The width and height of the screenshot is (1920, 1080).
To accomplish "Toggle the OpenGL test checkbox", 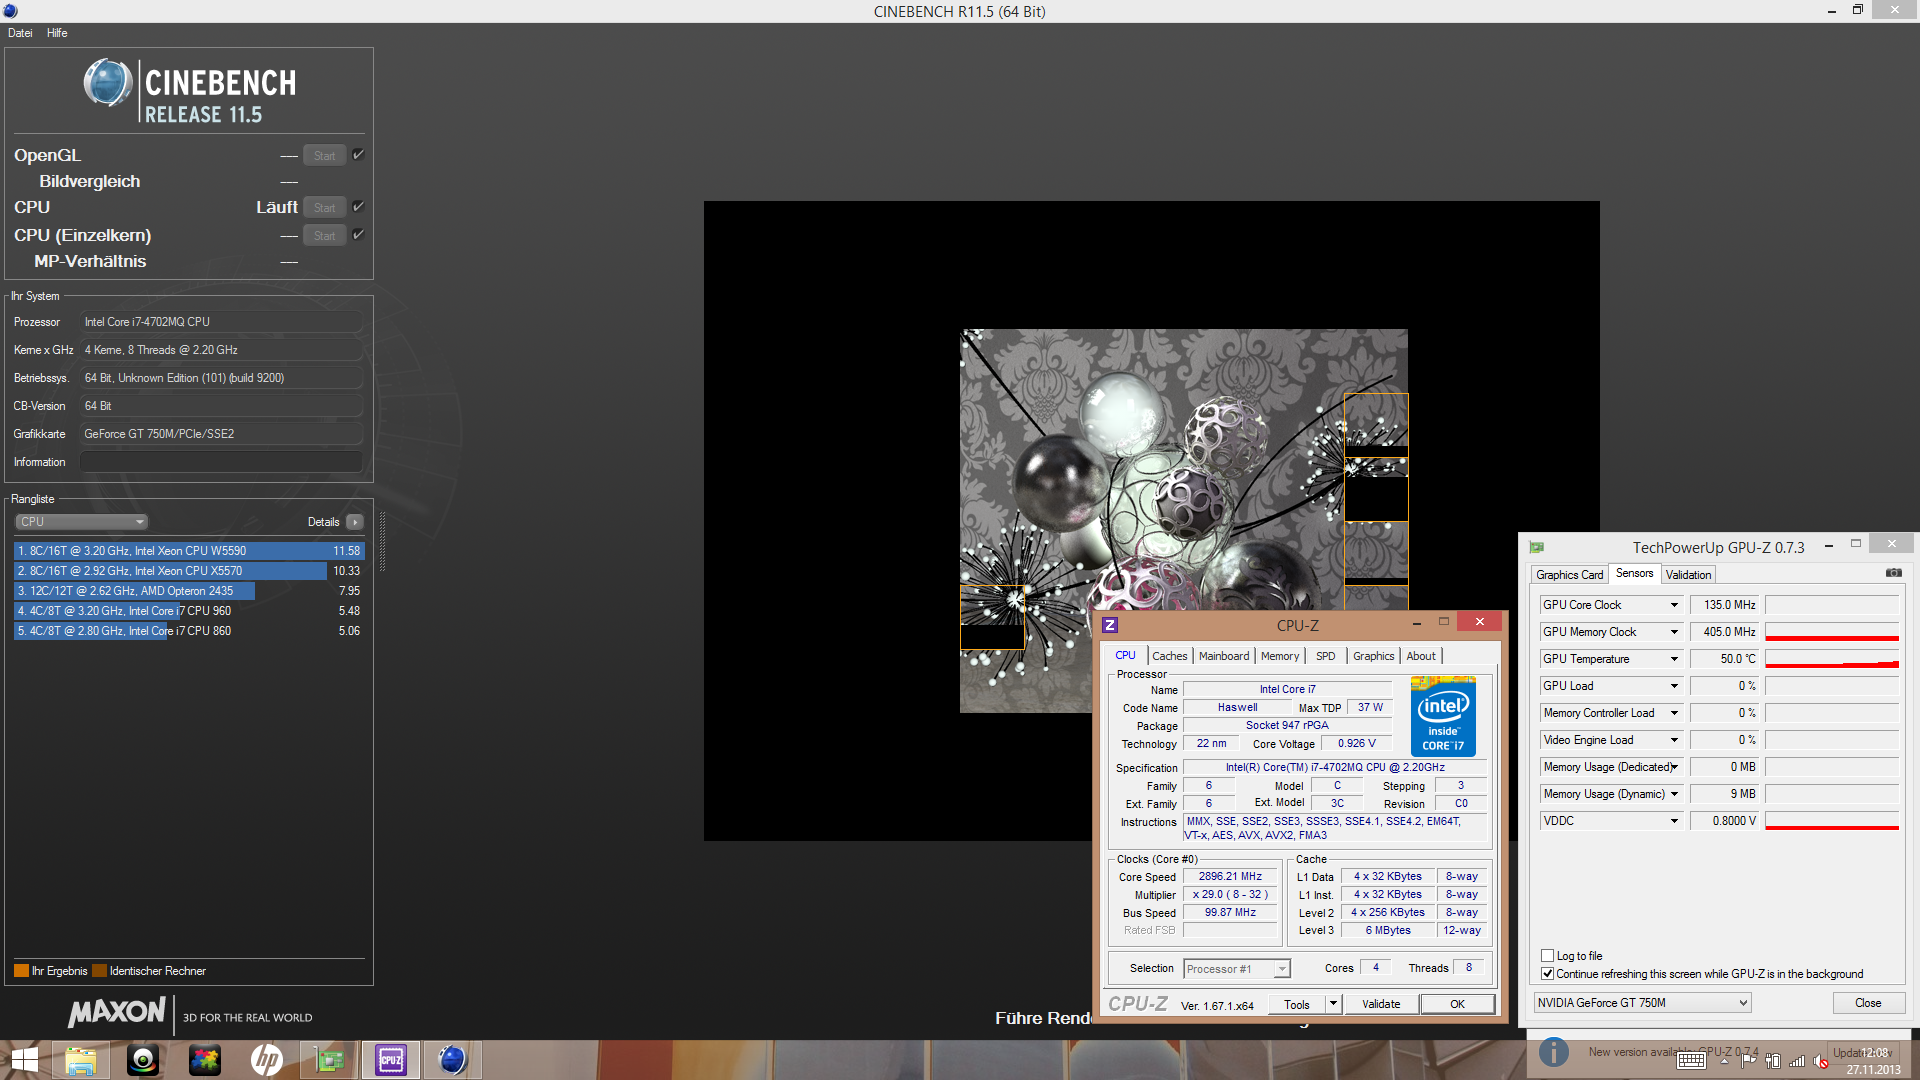I will pyautogui.click(x=358, y=155).
